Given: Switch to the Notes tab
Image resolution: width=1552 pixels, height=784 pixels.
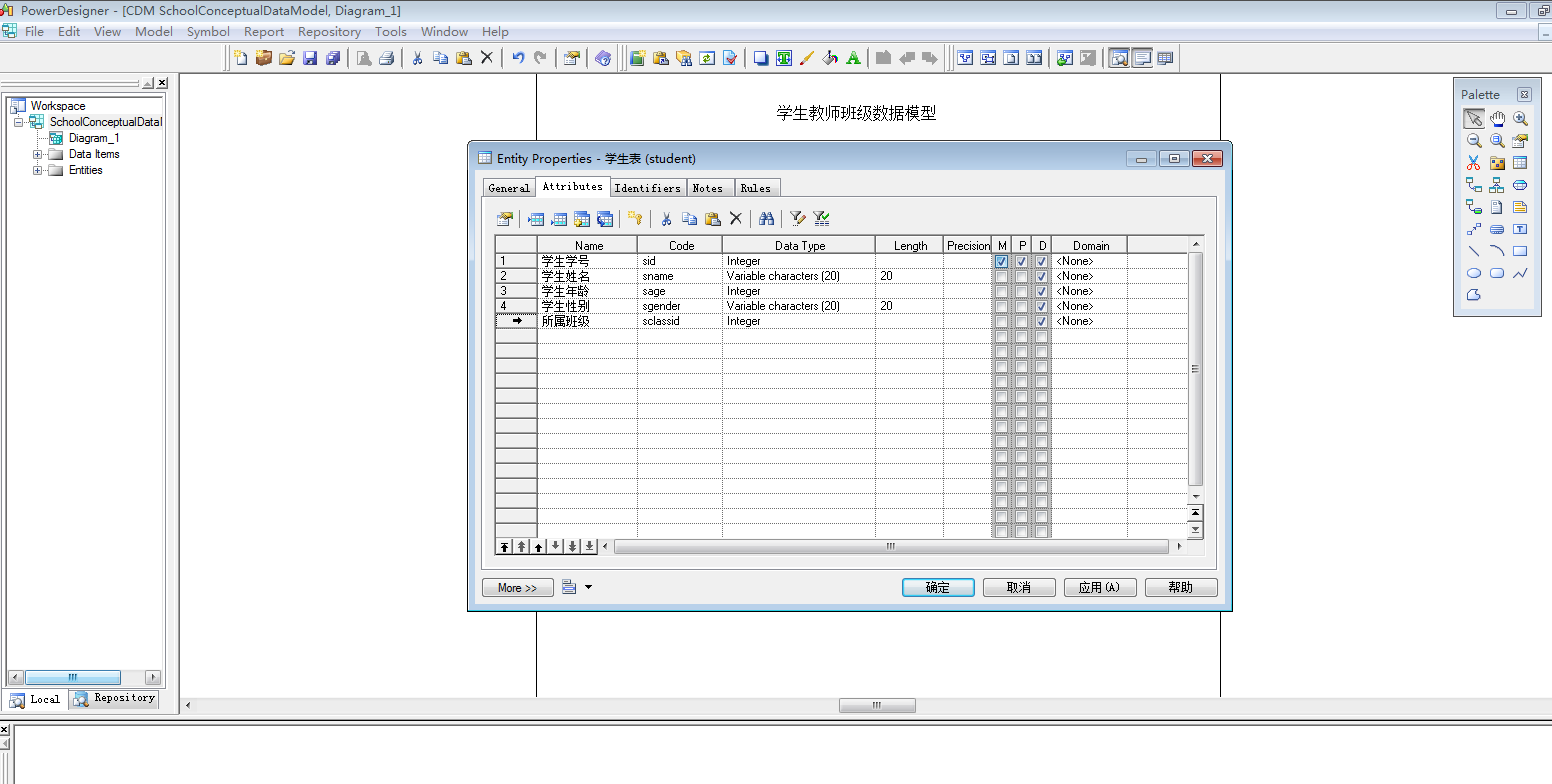Looking at the screenshot, I should click(708, 187).
